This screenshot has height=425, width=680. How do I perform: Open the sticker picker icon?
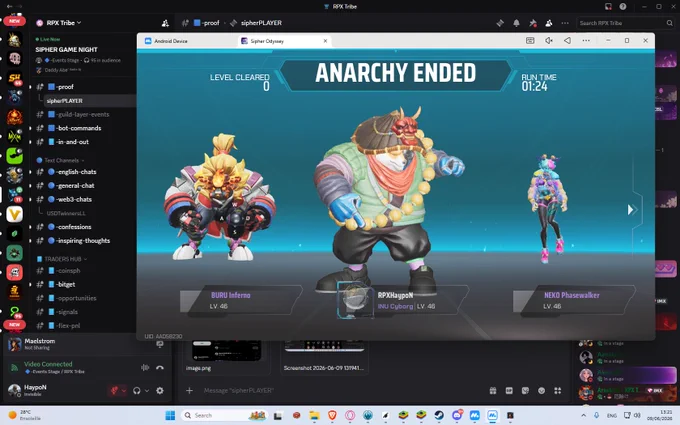[x=525, y=391]
